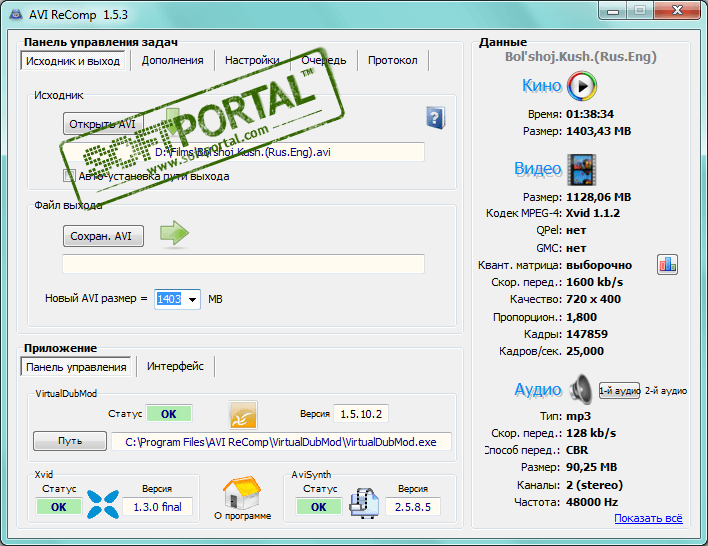Image resolution: width=708 pixels, height=546 pixels.
Task: Switch to the Очередь tab
Action: [x=324, y=60]
